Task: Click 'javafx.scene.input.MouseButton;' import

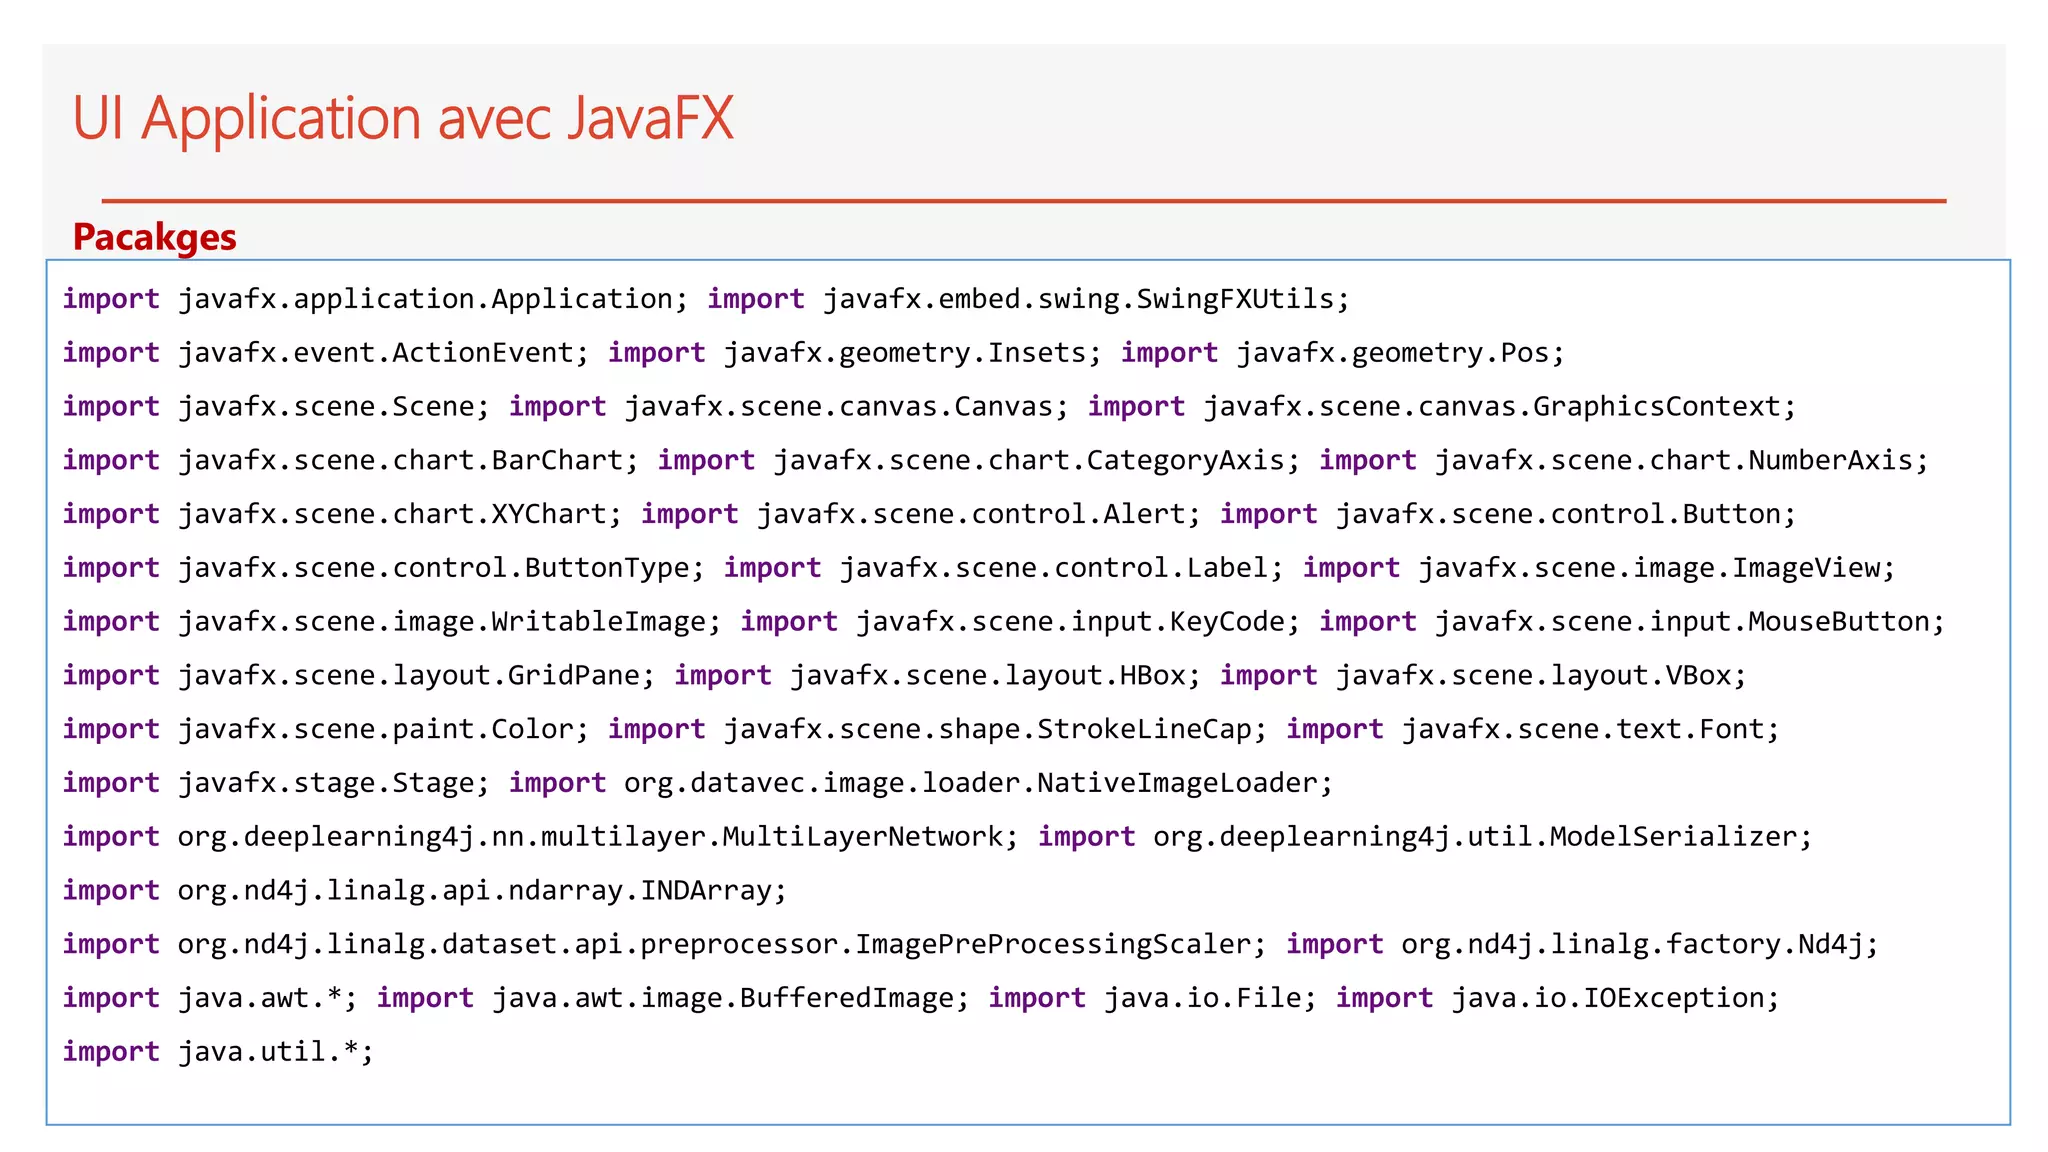Action: 1690,623
